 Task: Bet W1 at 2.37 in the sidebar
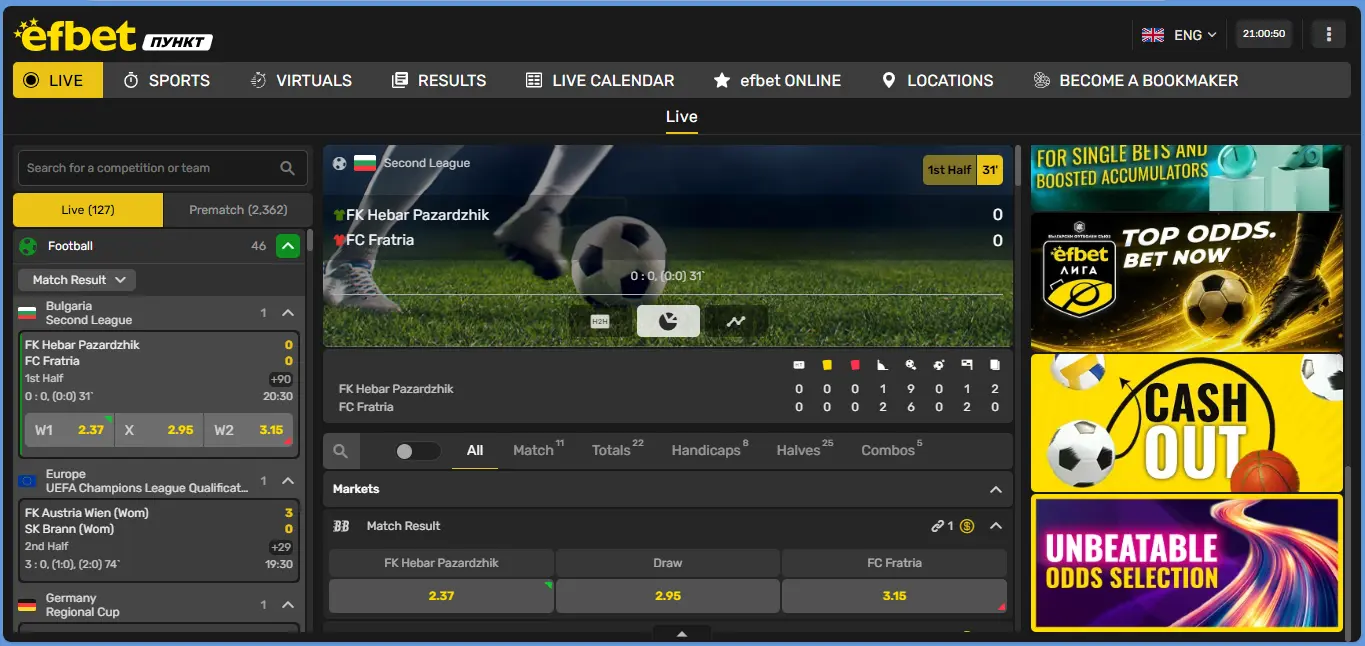pos(69,430)
